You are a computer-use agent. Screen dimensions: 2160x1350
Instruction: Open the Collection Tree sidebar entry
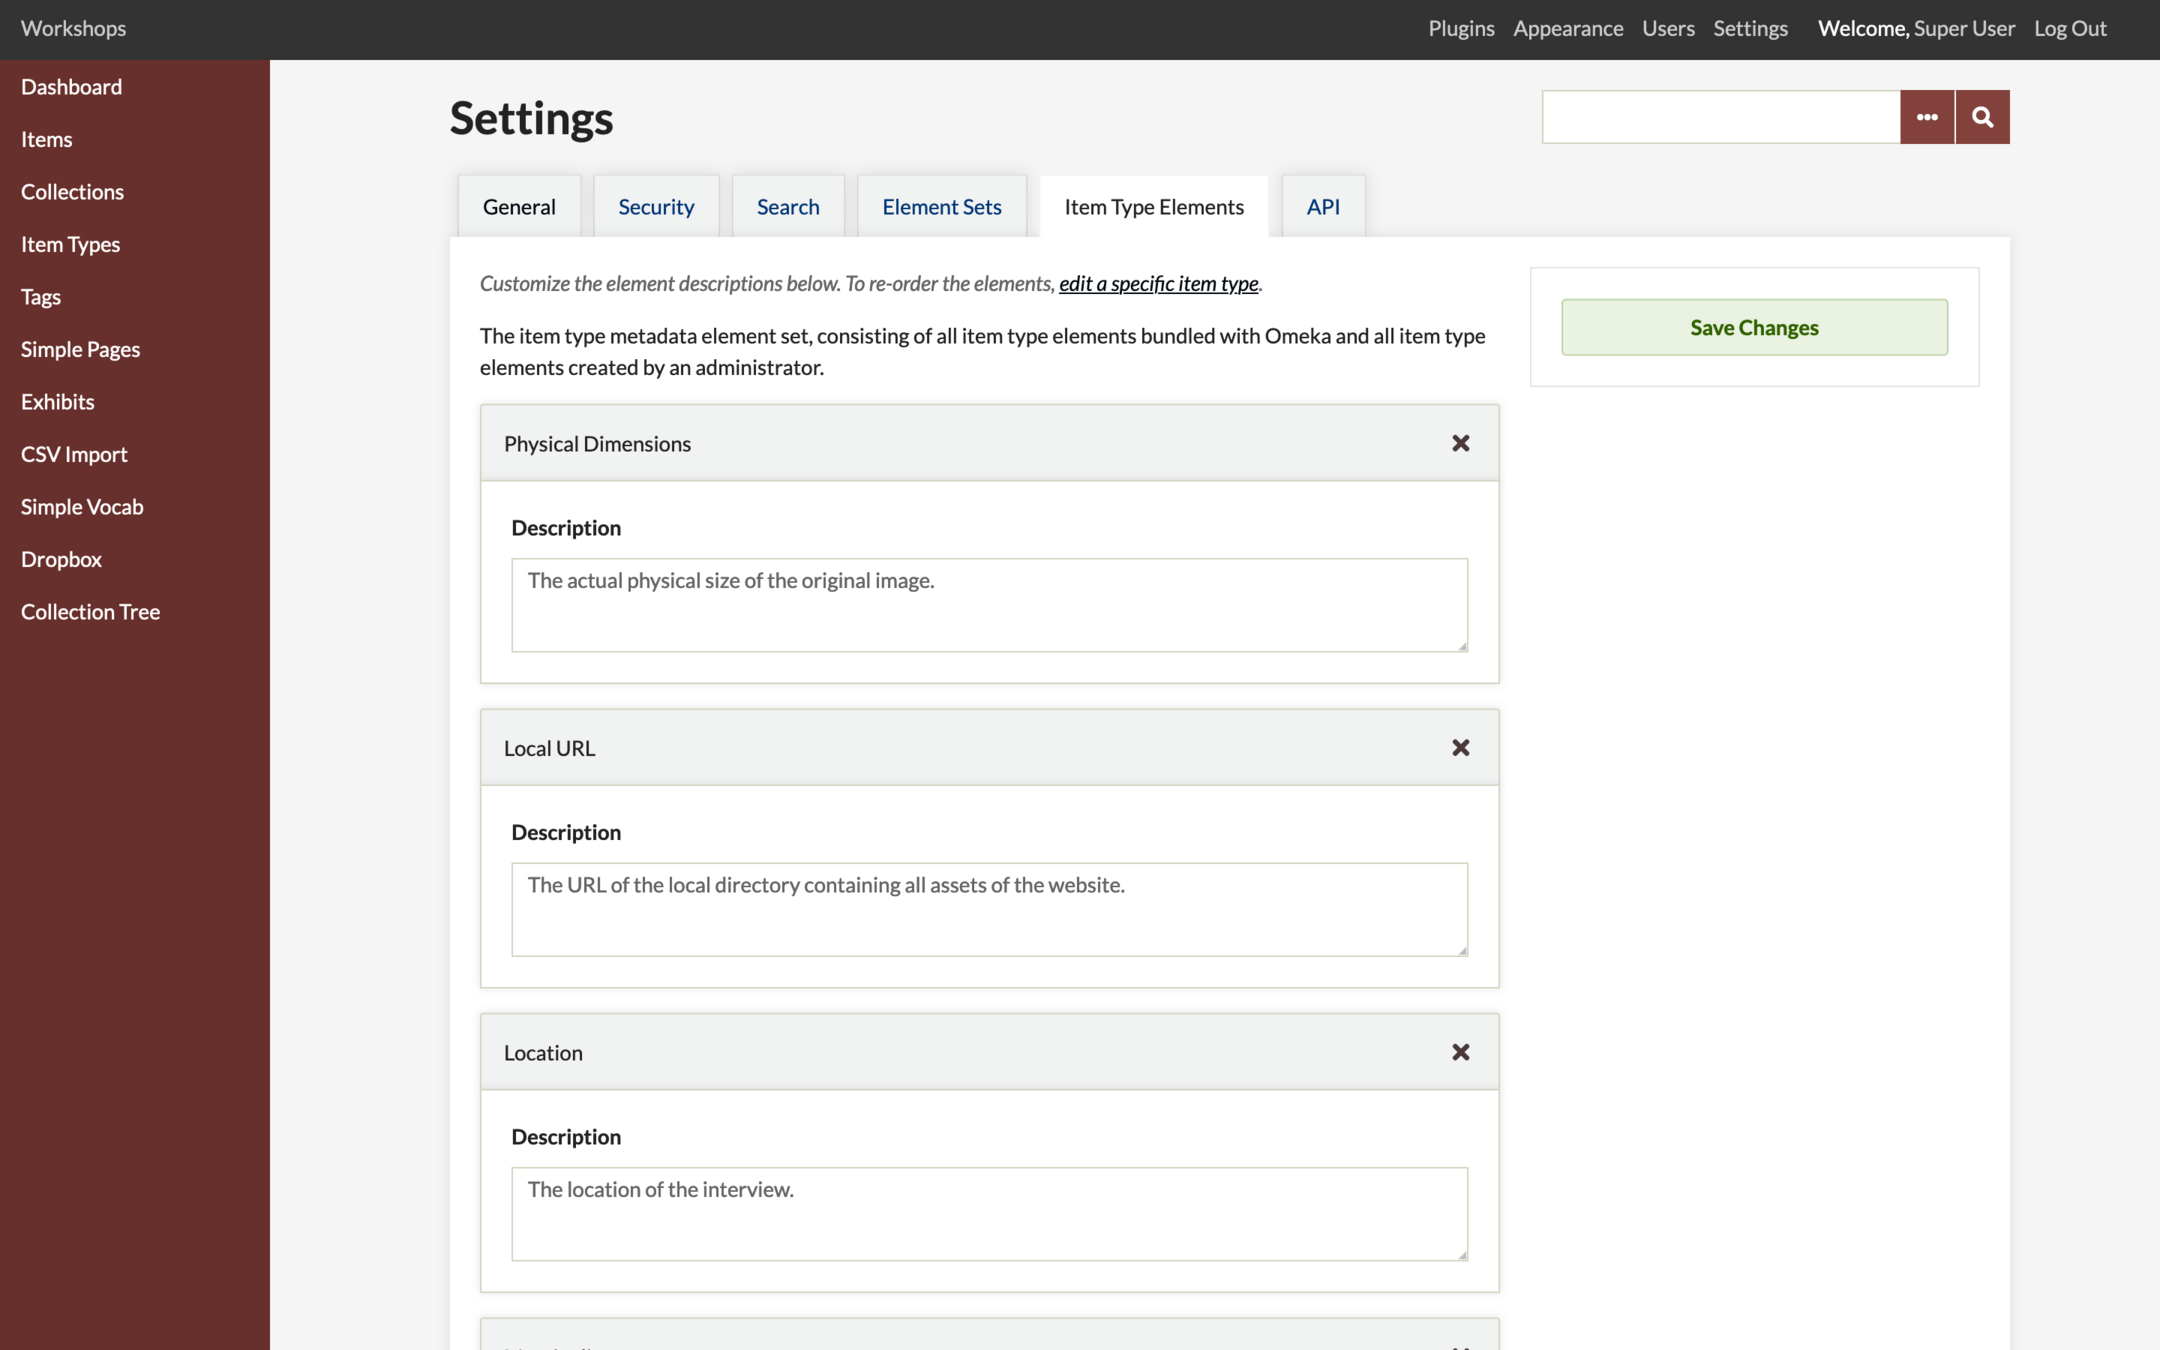click(x=90, y=612)
